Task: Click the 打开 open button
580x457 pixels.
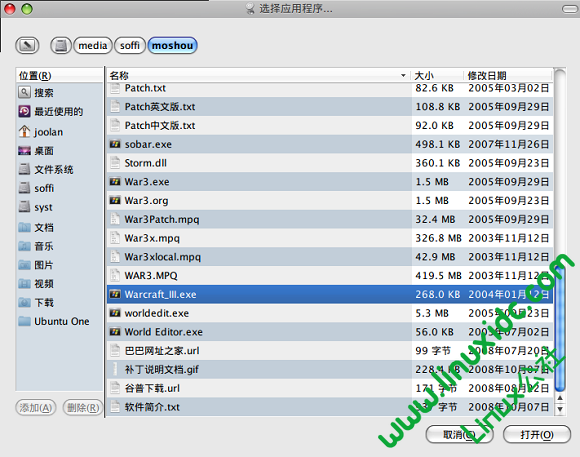Action: [x=537, y=434]
